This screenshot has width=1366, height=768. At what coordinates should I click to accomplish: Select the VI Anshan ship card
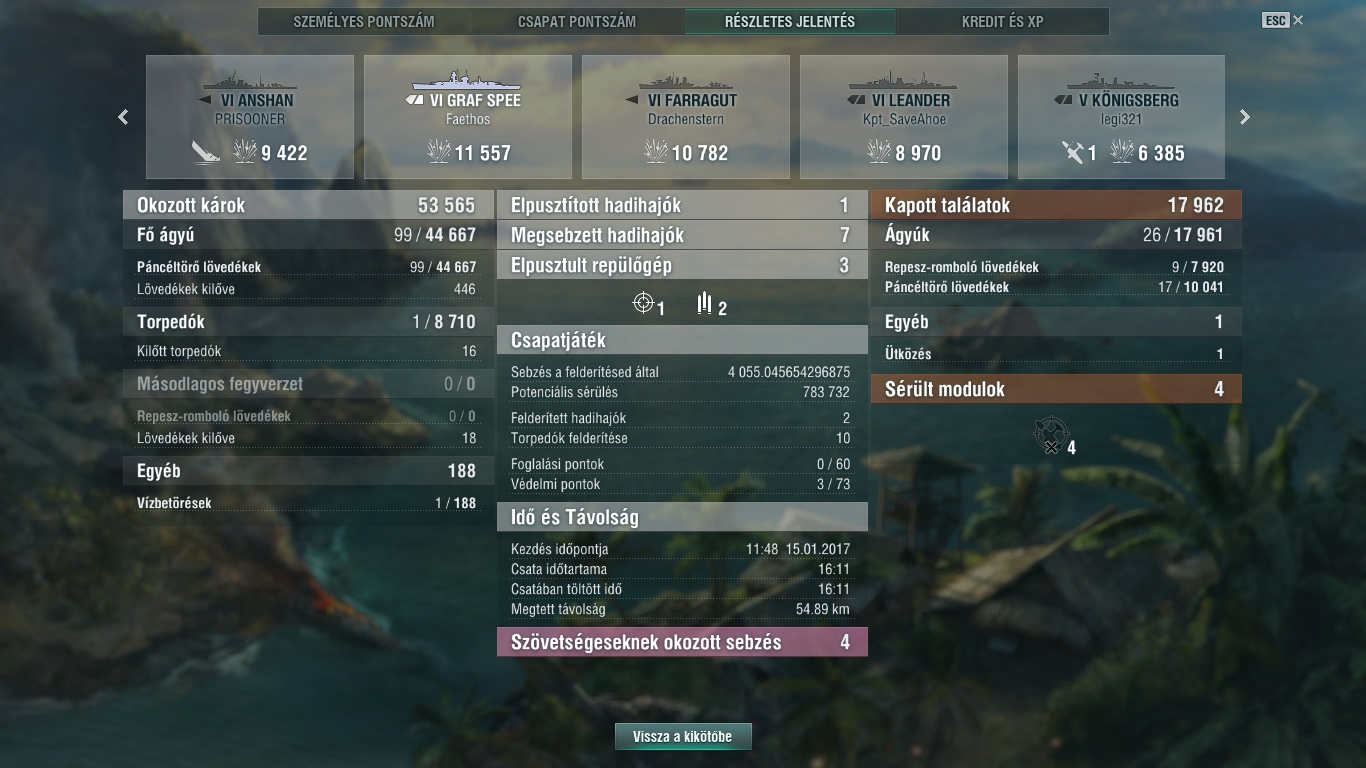click(x=250, y=117)
